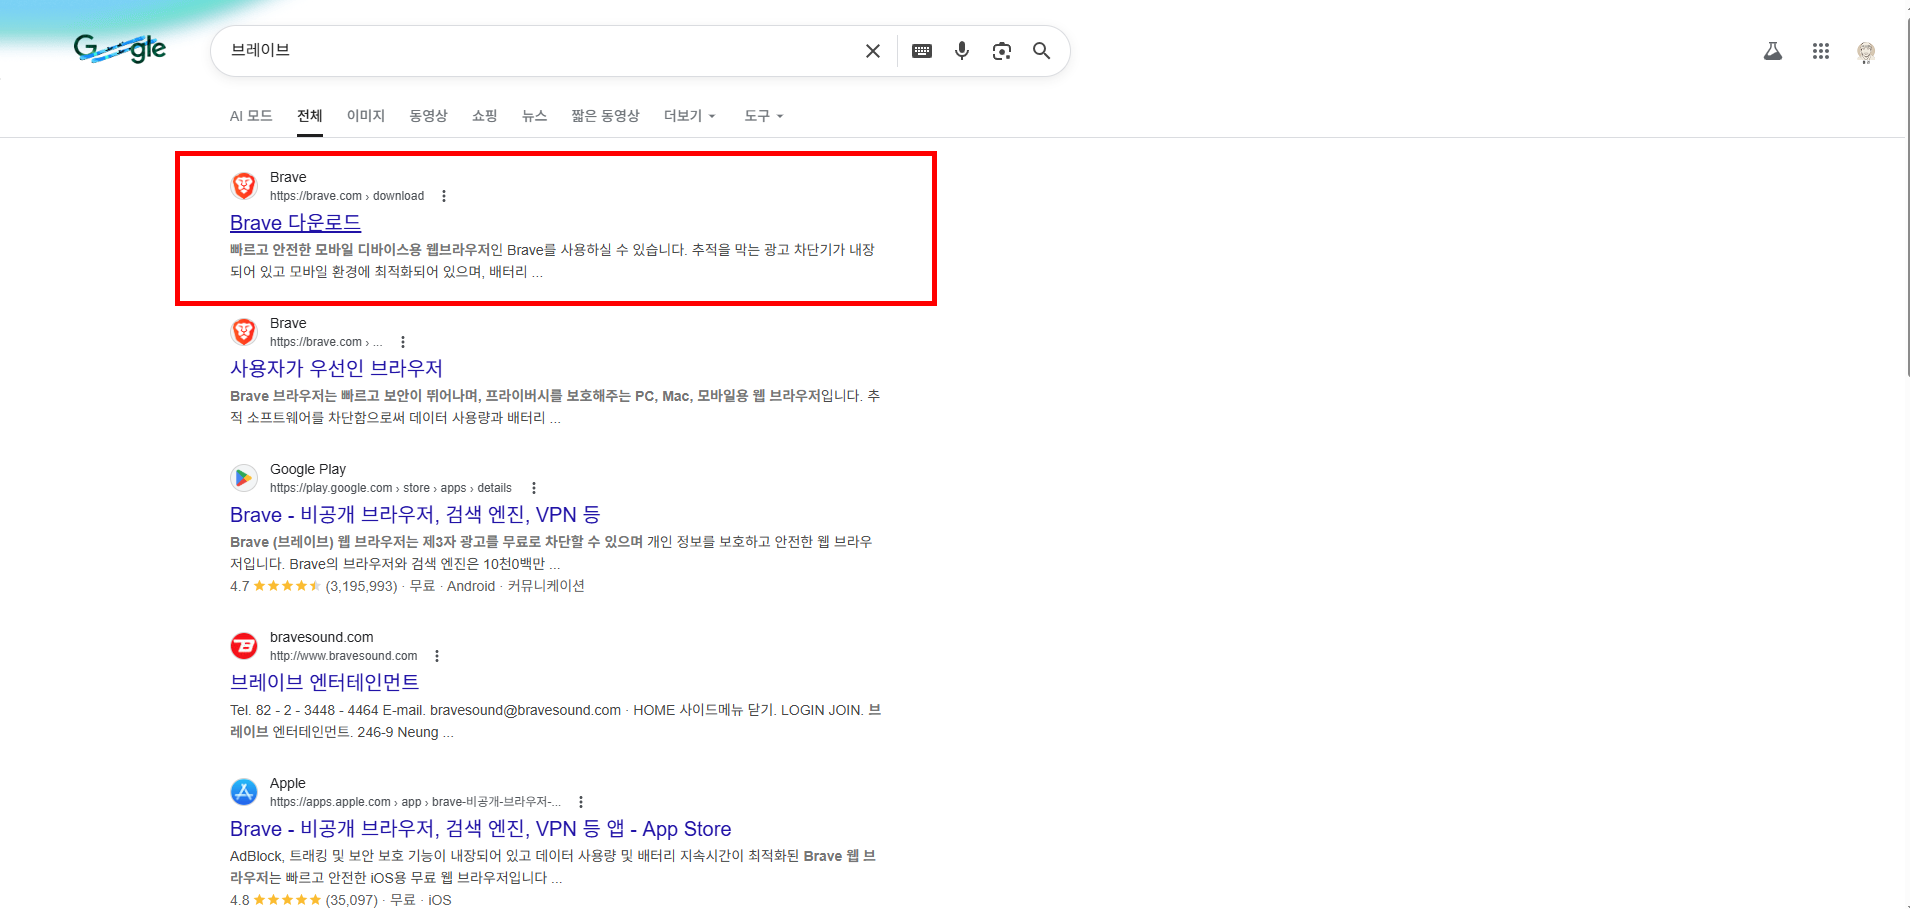The height and width of the screenshot is (909, 1910).
Task: Open Google account profile avatar
Action: pyautogui.click(x=1866, y=52)
